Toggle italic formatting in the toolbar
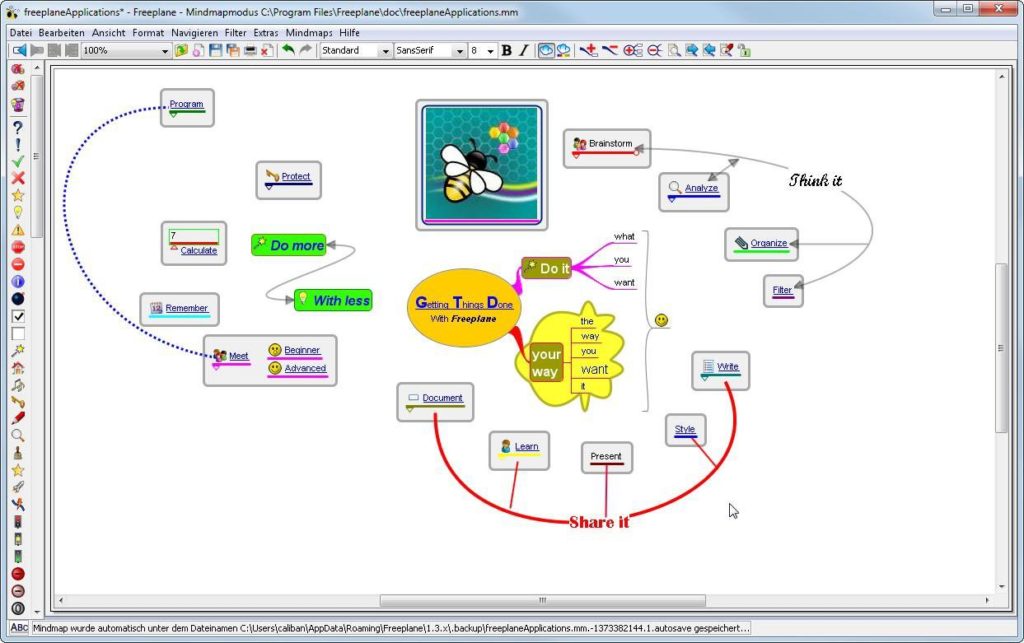The image size is (1024, 643). [x=523, y=50]
